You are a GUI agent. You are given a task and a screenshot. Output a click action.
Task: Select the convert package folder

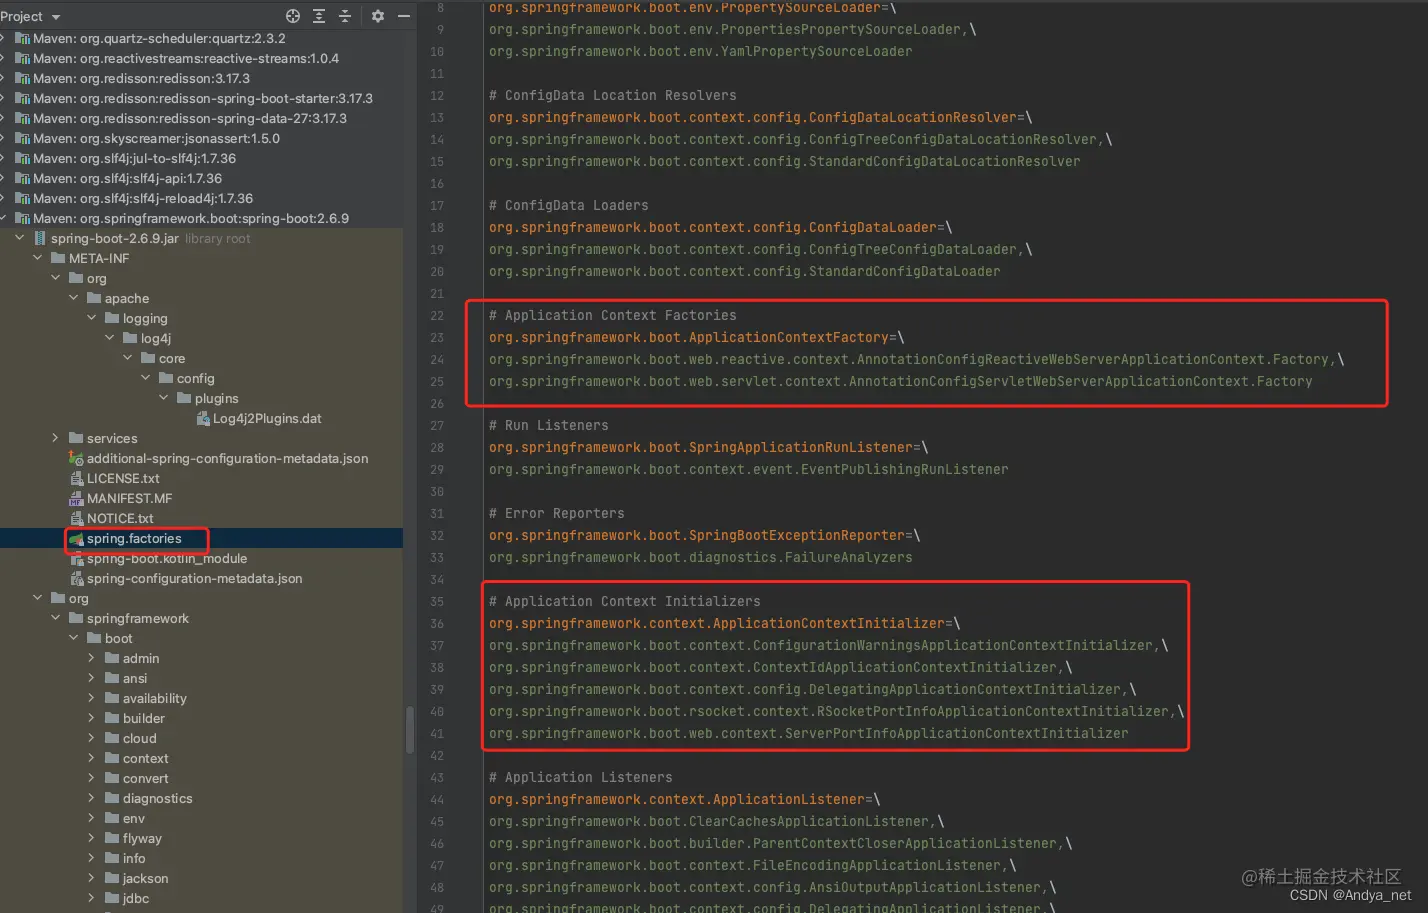coord(136,778)
